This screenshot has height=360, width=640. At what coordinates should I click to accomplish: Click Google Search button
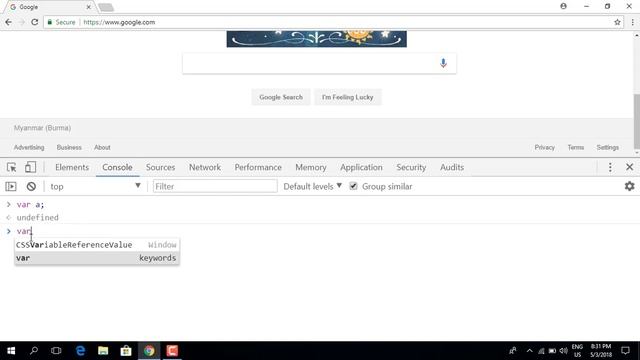(x=281, y=97)
